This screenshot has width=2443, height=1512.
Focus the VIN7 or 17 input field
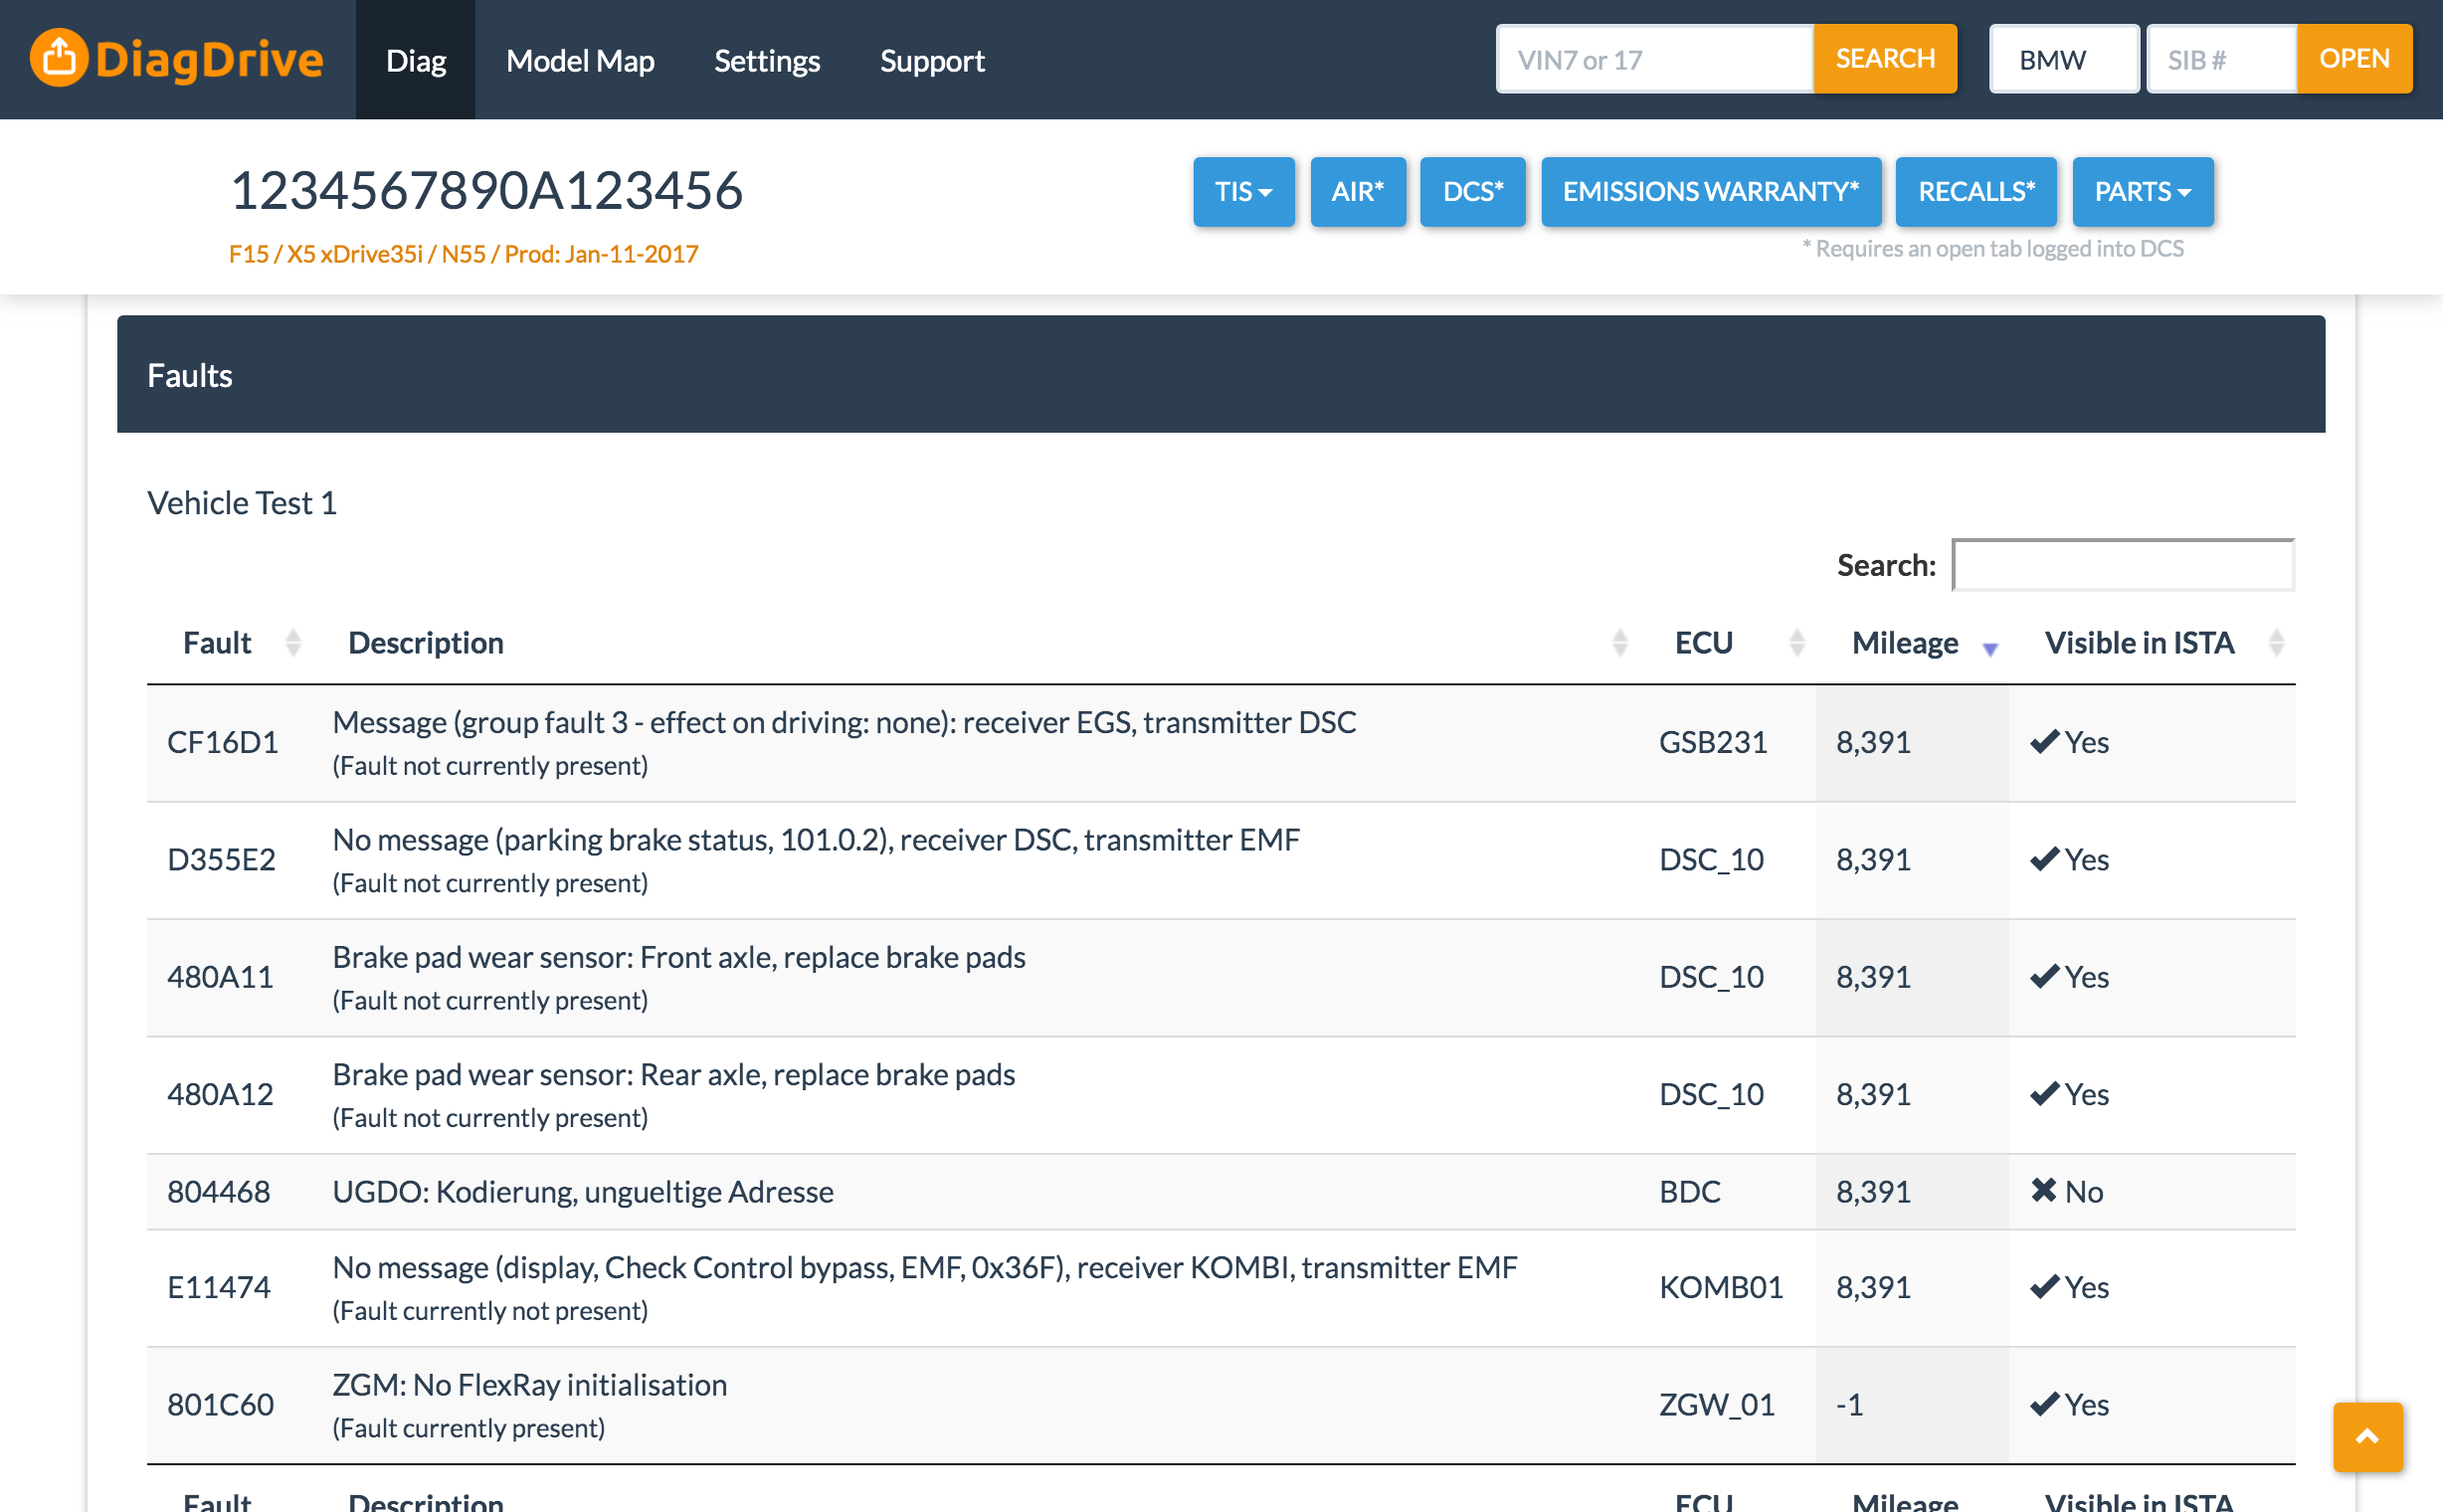point(1654,59)
